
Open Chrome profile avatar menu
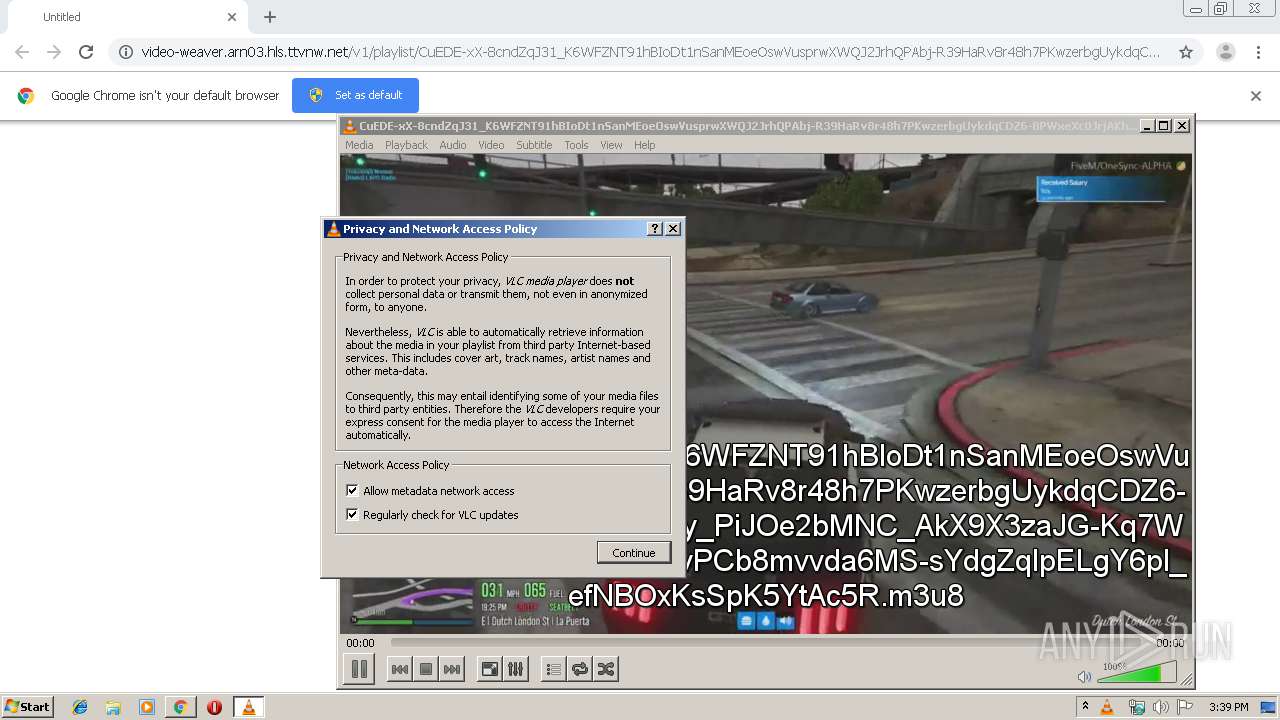(1226, 52)
